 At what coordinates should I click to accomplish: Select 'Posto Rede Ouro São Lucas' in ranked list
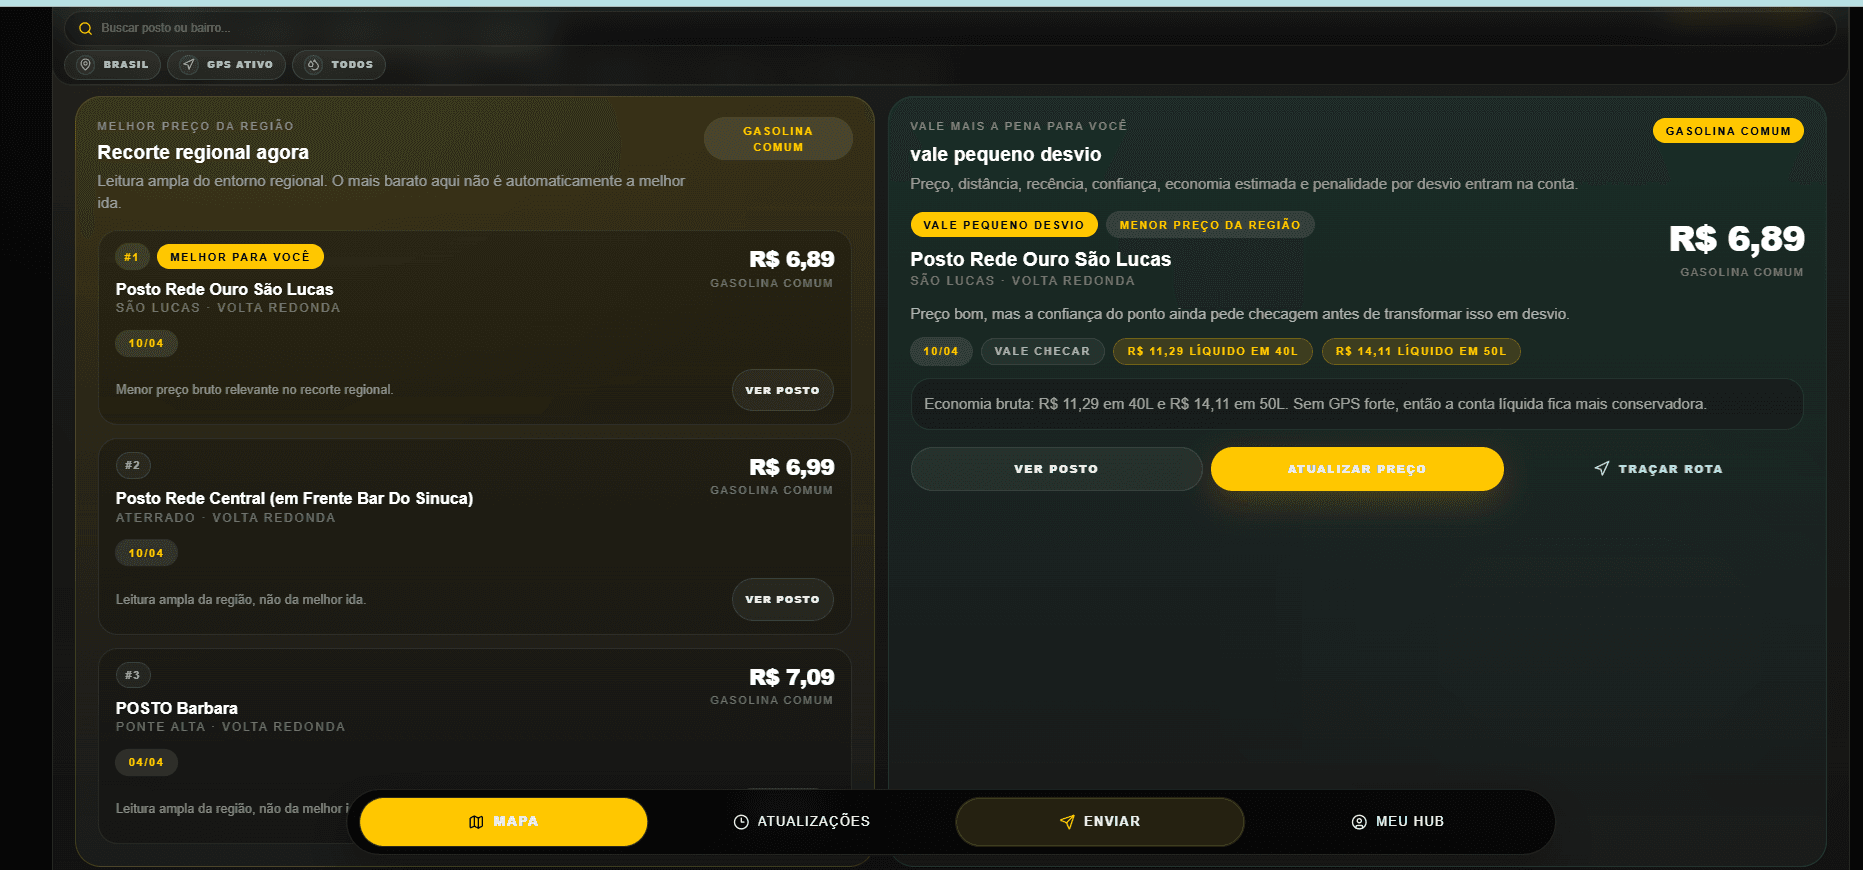click(225, 289)
